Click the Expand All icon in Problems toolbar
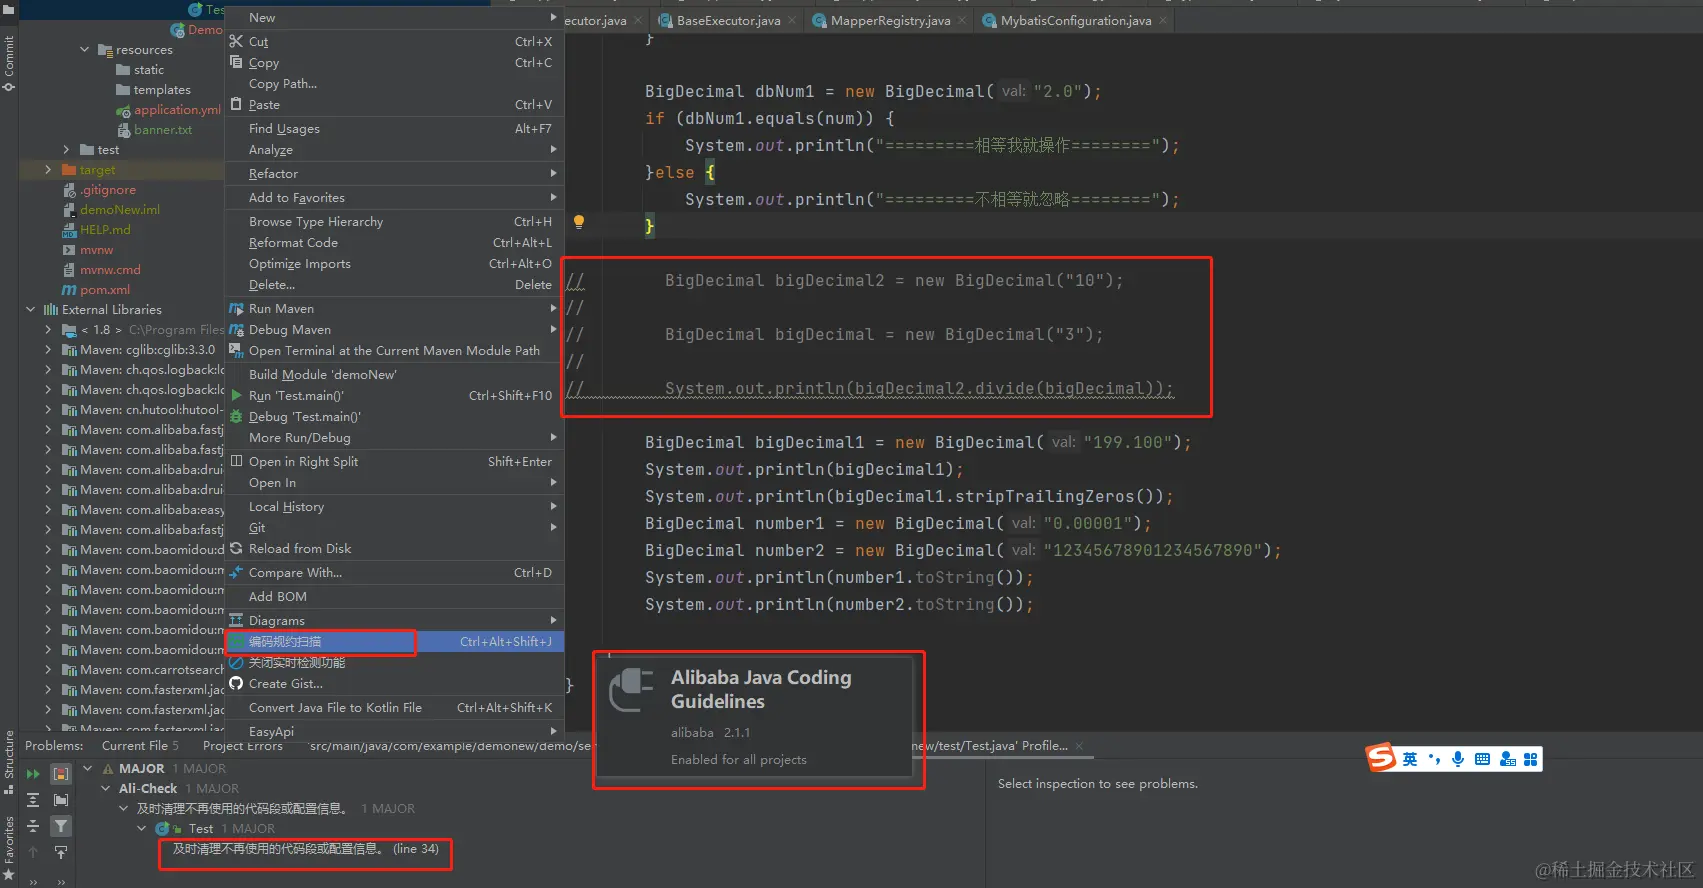1703x888 pixels. click(33, 800)
